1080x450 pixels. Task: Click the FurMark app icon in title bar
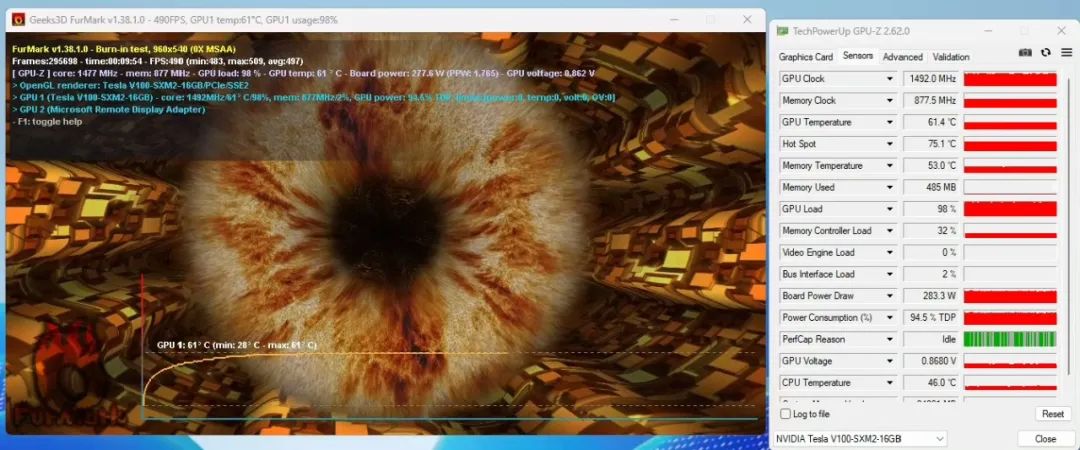click(x=19, y=20)
